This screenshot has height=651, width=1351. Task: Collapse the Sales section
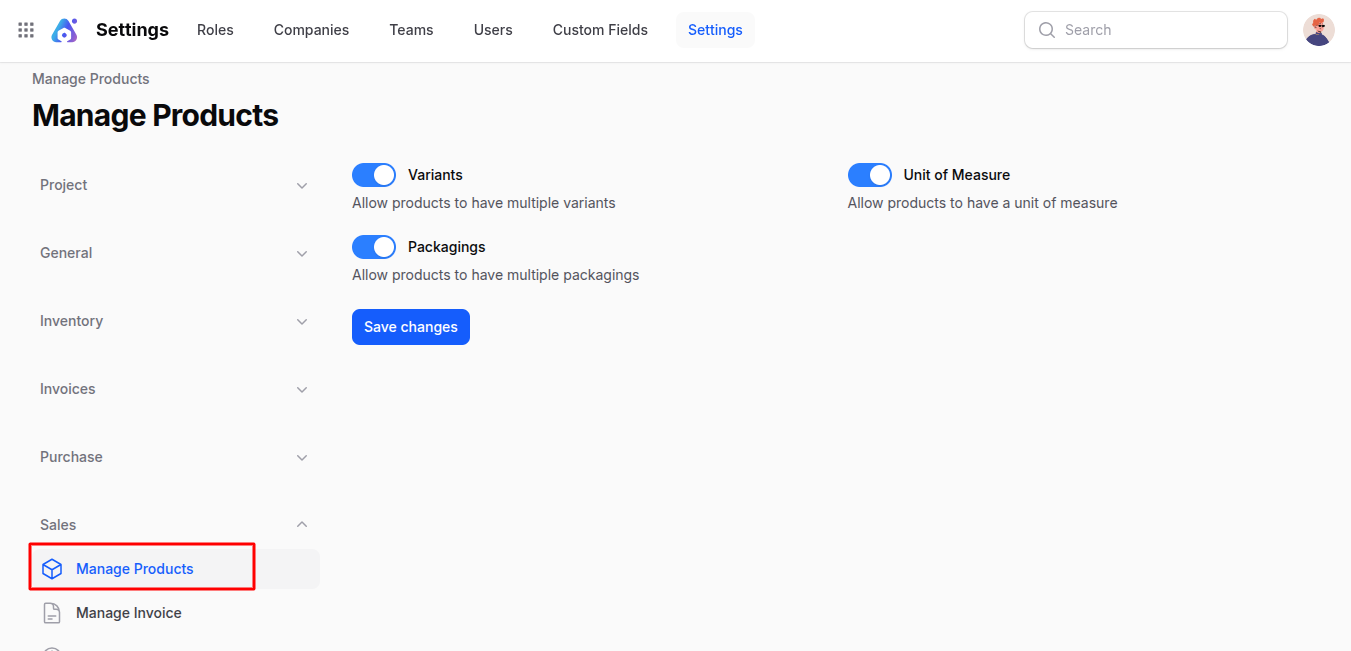point(302,524)
